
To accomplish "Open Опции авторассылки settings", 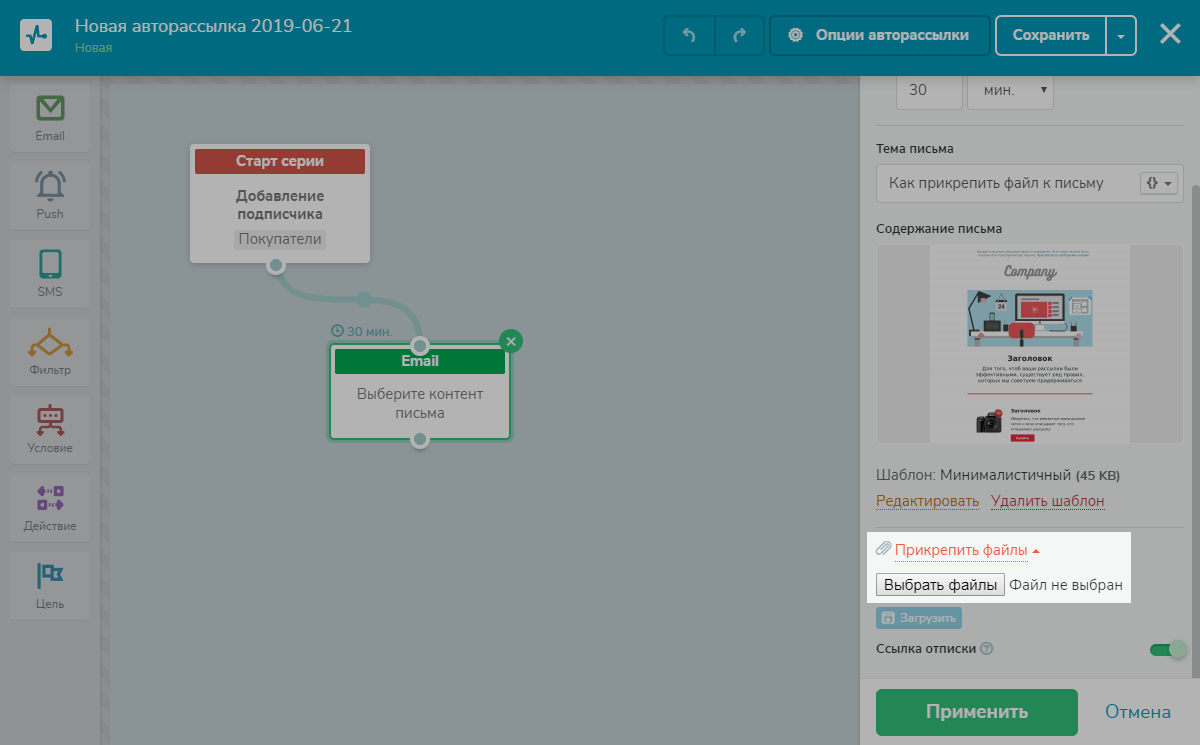I will [880, 35].
